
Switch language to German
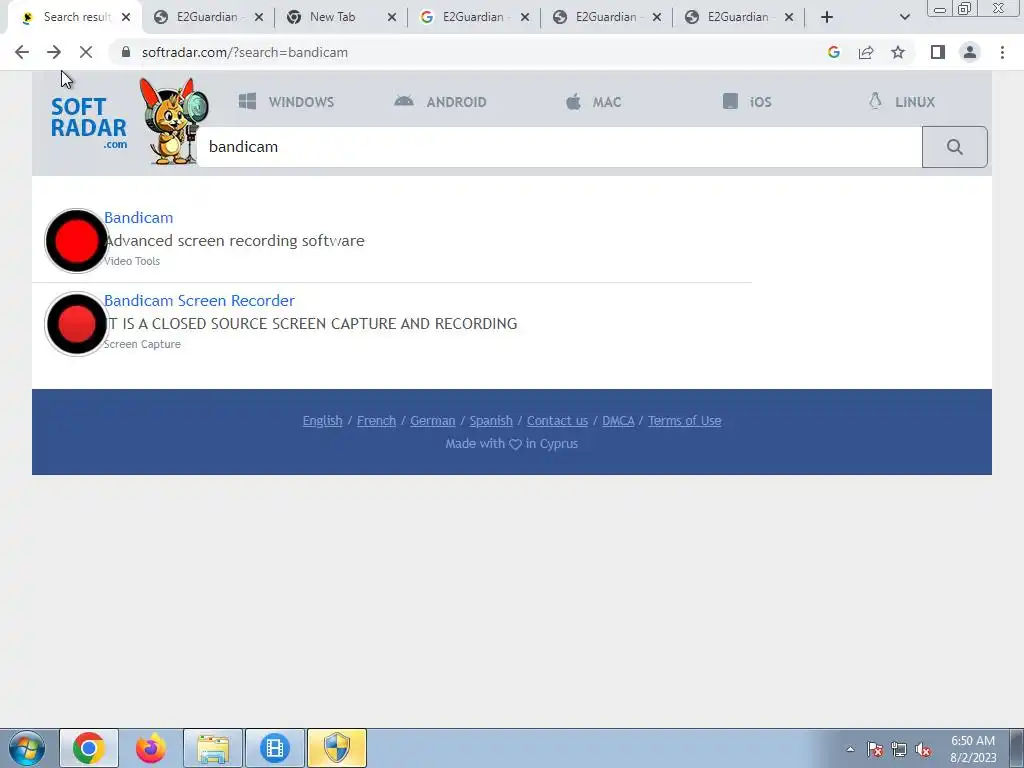432,421
